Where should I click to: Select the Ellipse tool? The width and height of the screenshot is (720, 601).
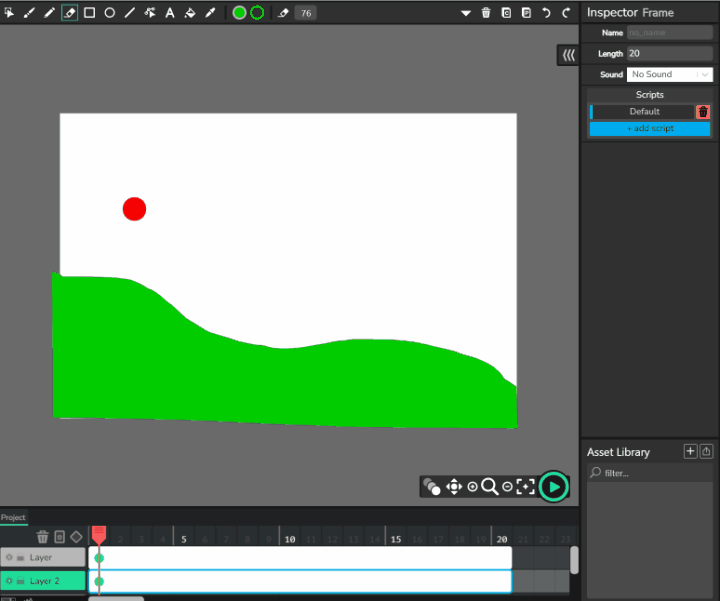(x=109, y=13)
